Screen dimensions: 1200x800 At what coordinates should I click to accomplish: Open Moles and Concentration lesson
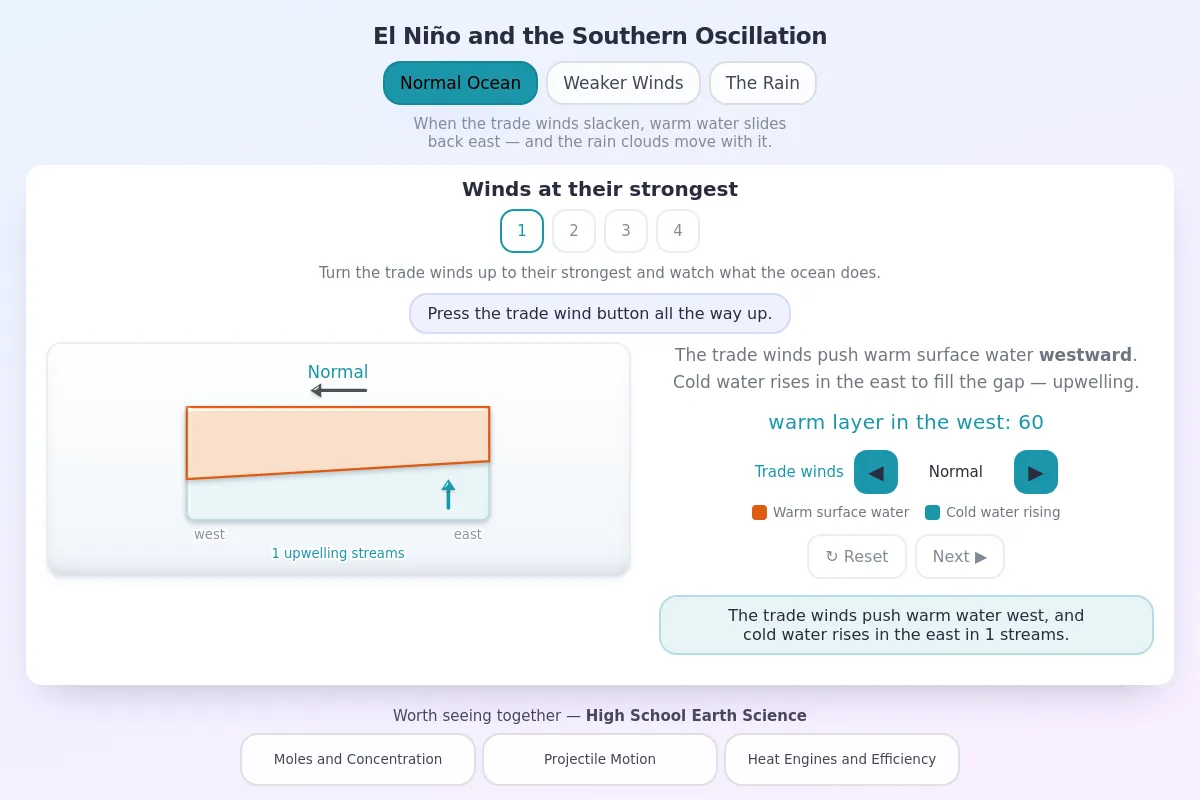[x=358, y=759]
